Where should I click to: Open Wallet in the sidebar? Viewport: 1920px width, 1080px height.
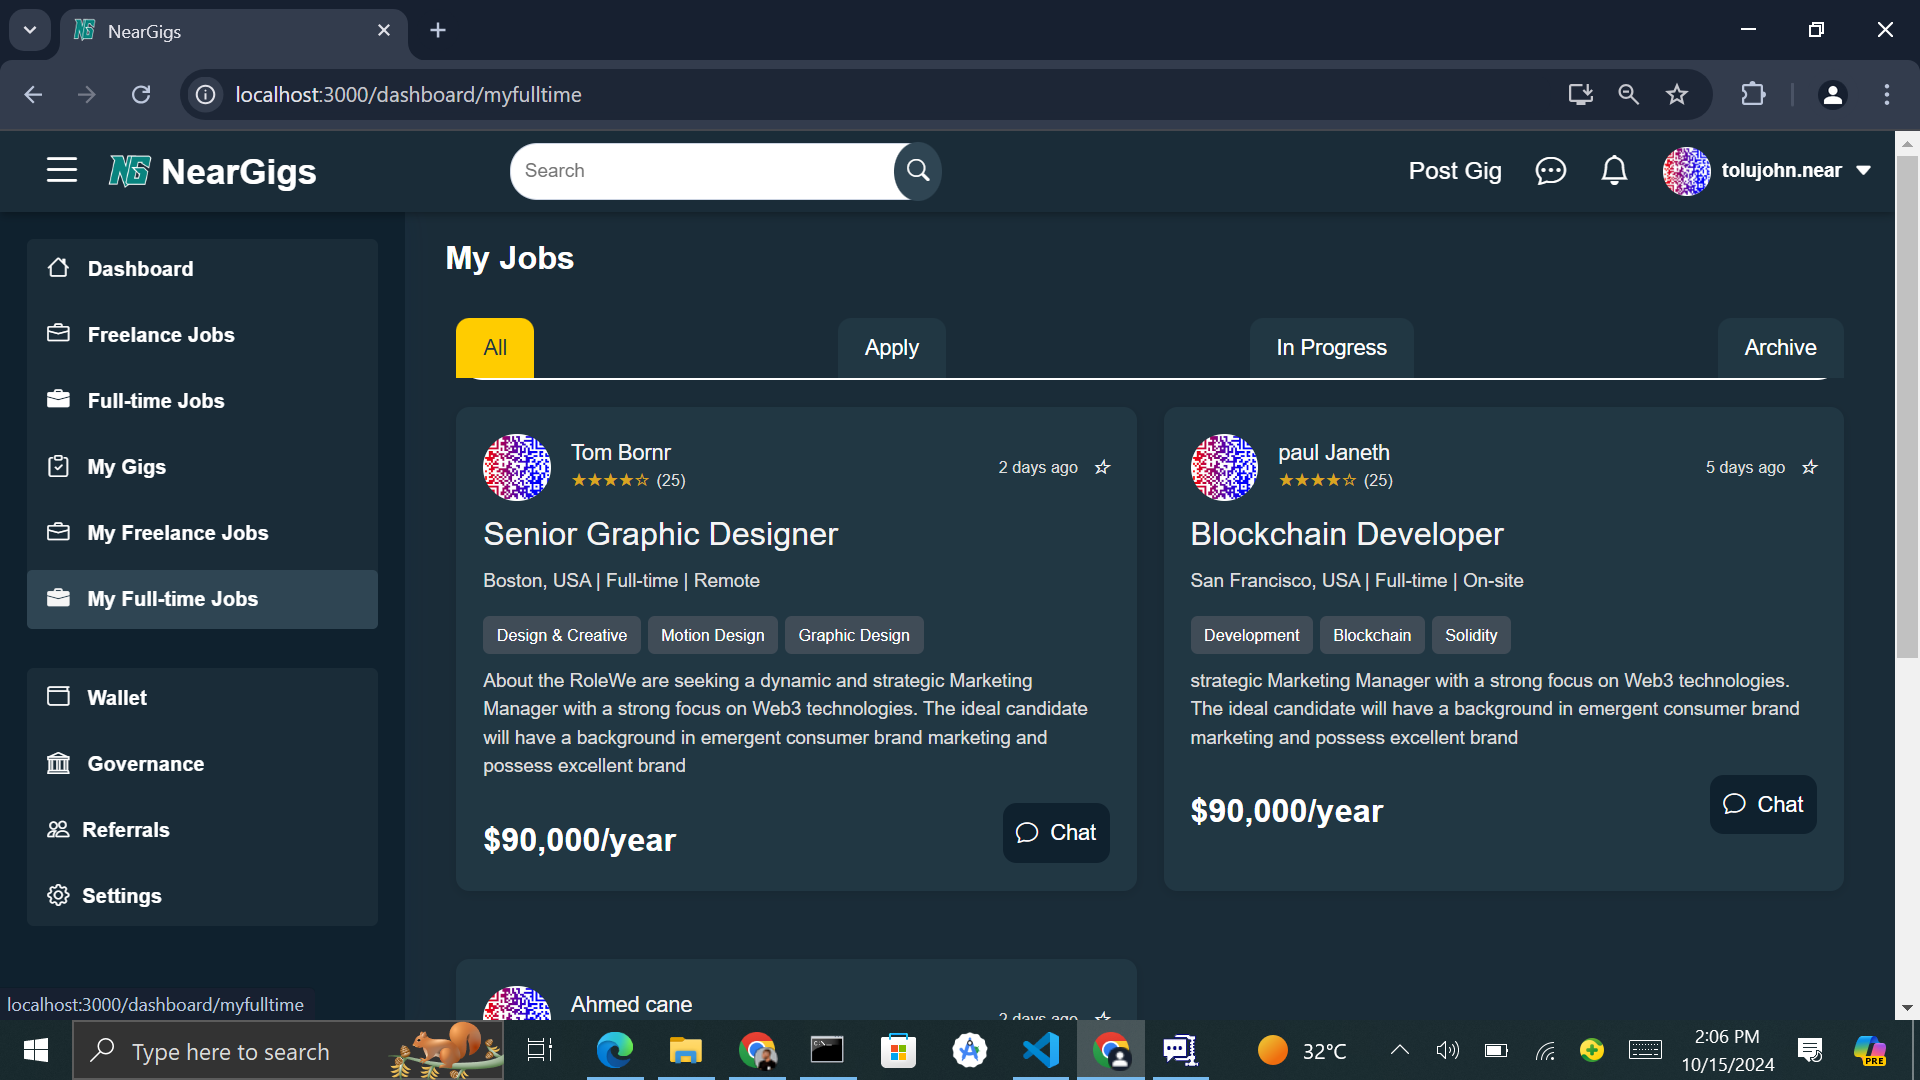coord(116,697)
